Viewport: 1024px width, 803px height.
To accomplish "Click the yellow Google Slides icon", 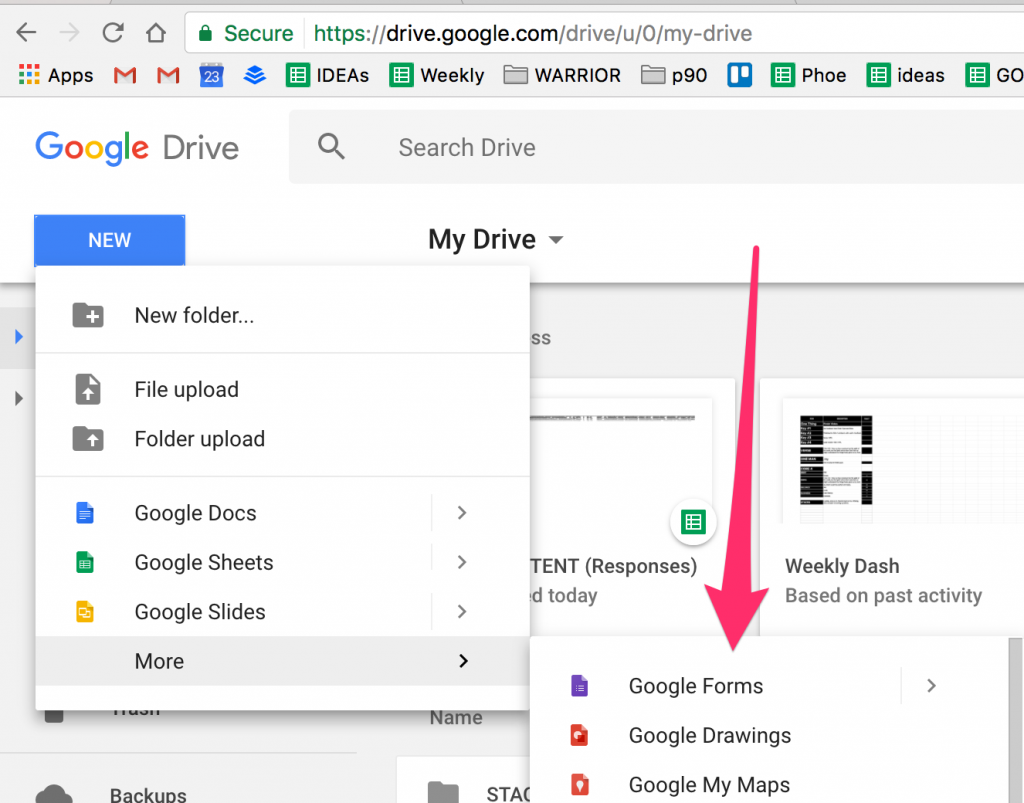I will (85, 612).
